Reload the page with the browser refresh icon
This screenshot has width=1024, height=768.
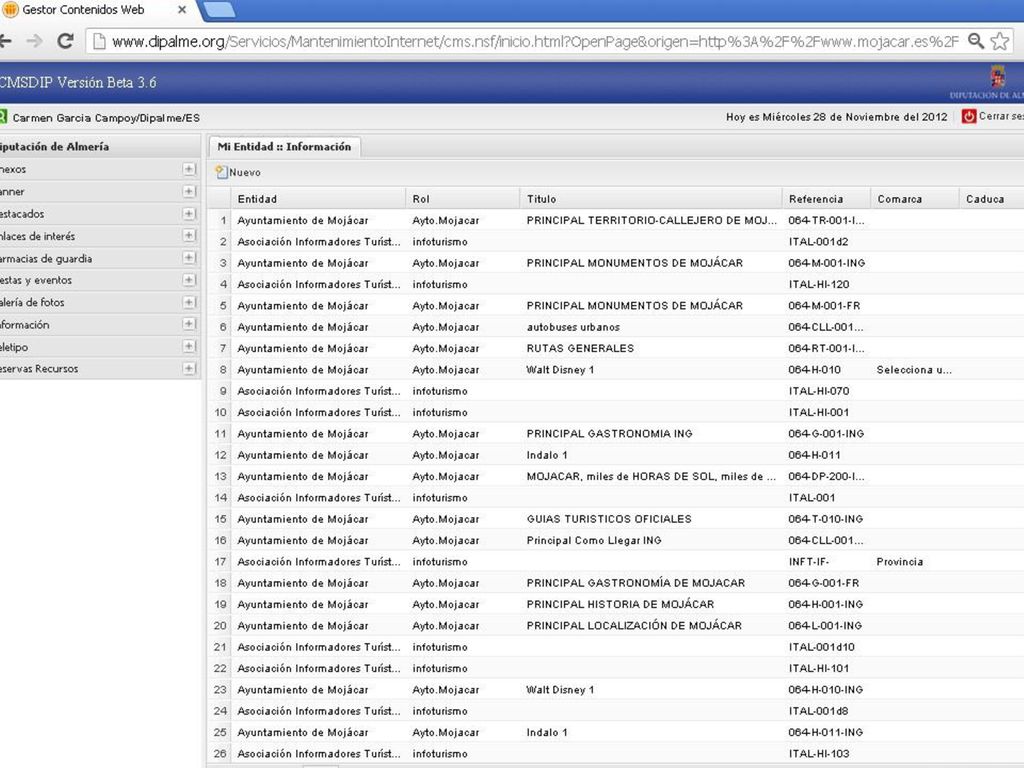65,41
